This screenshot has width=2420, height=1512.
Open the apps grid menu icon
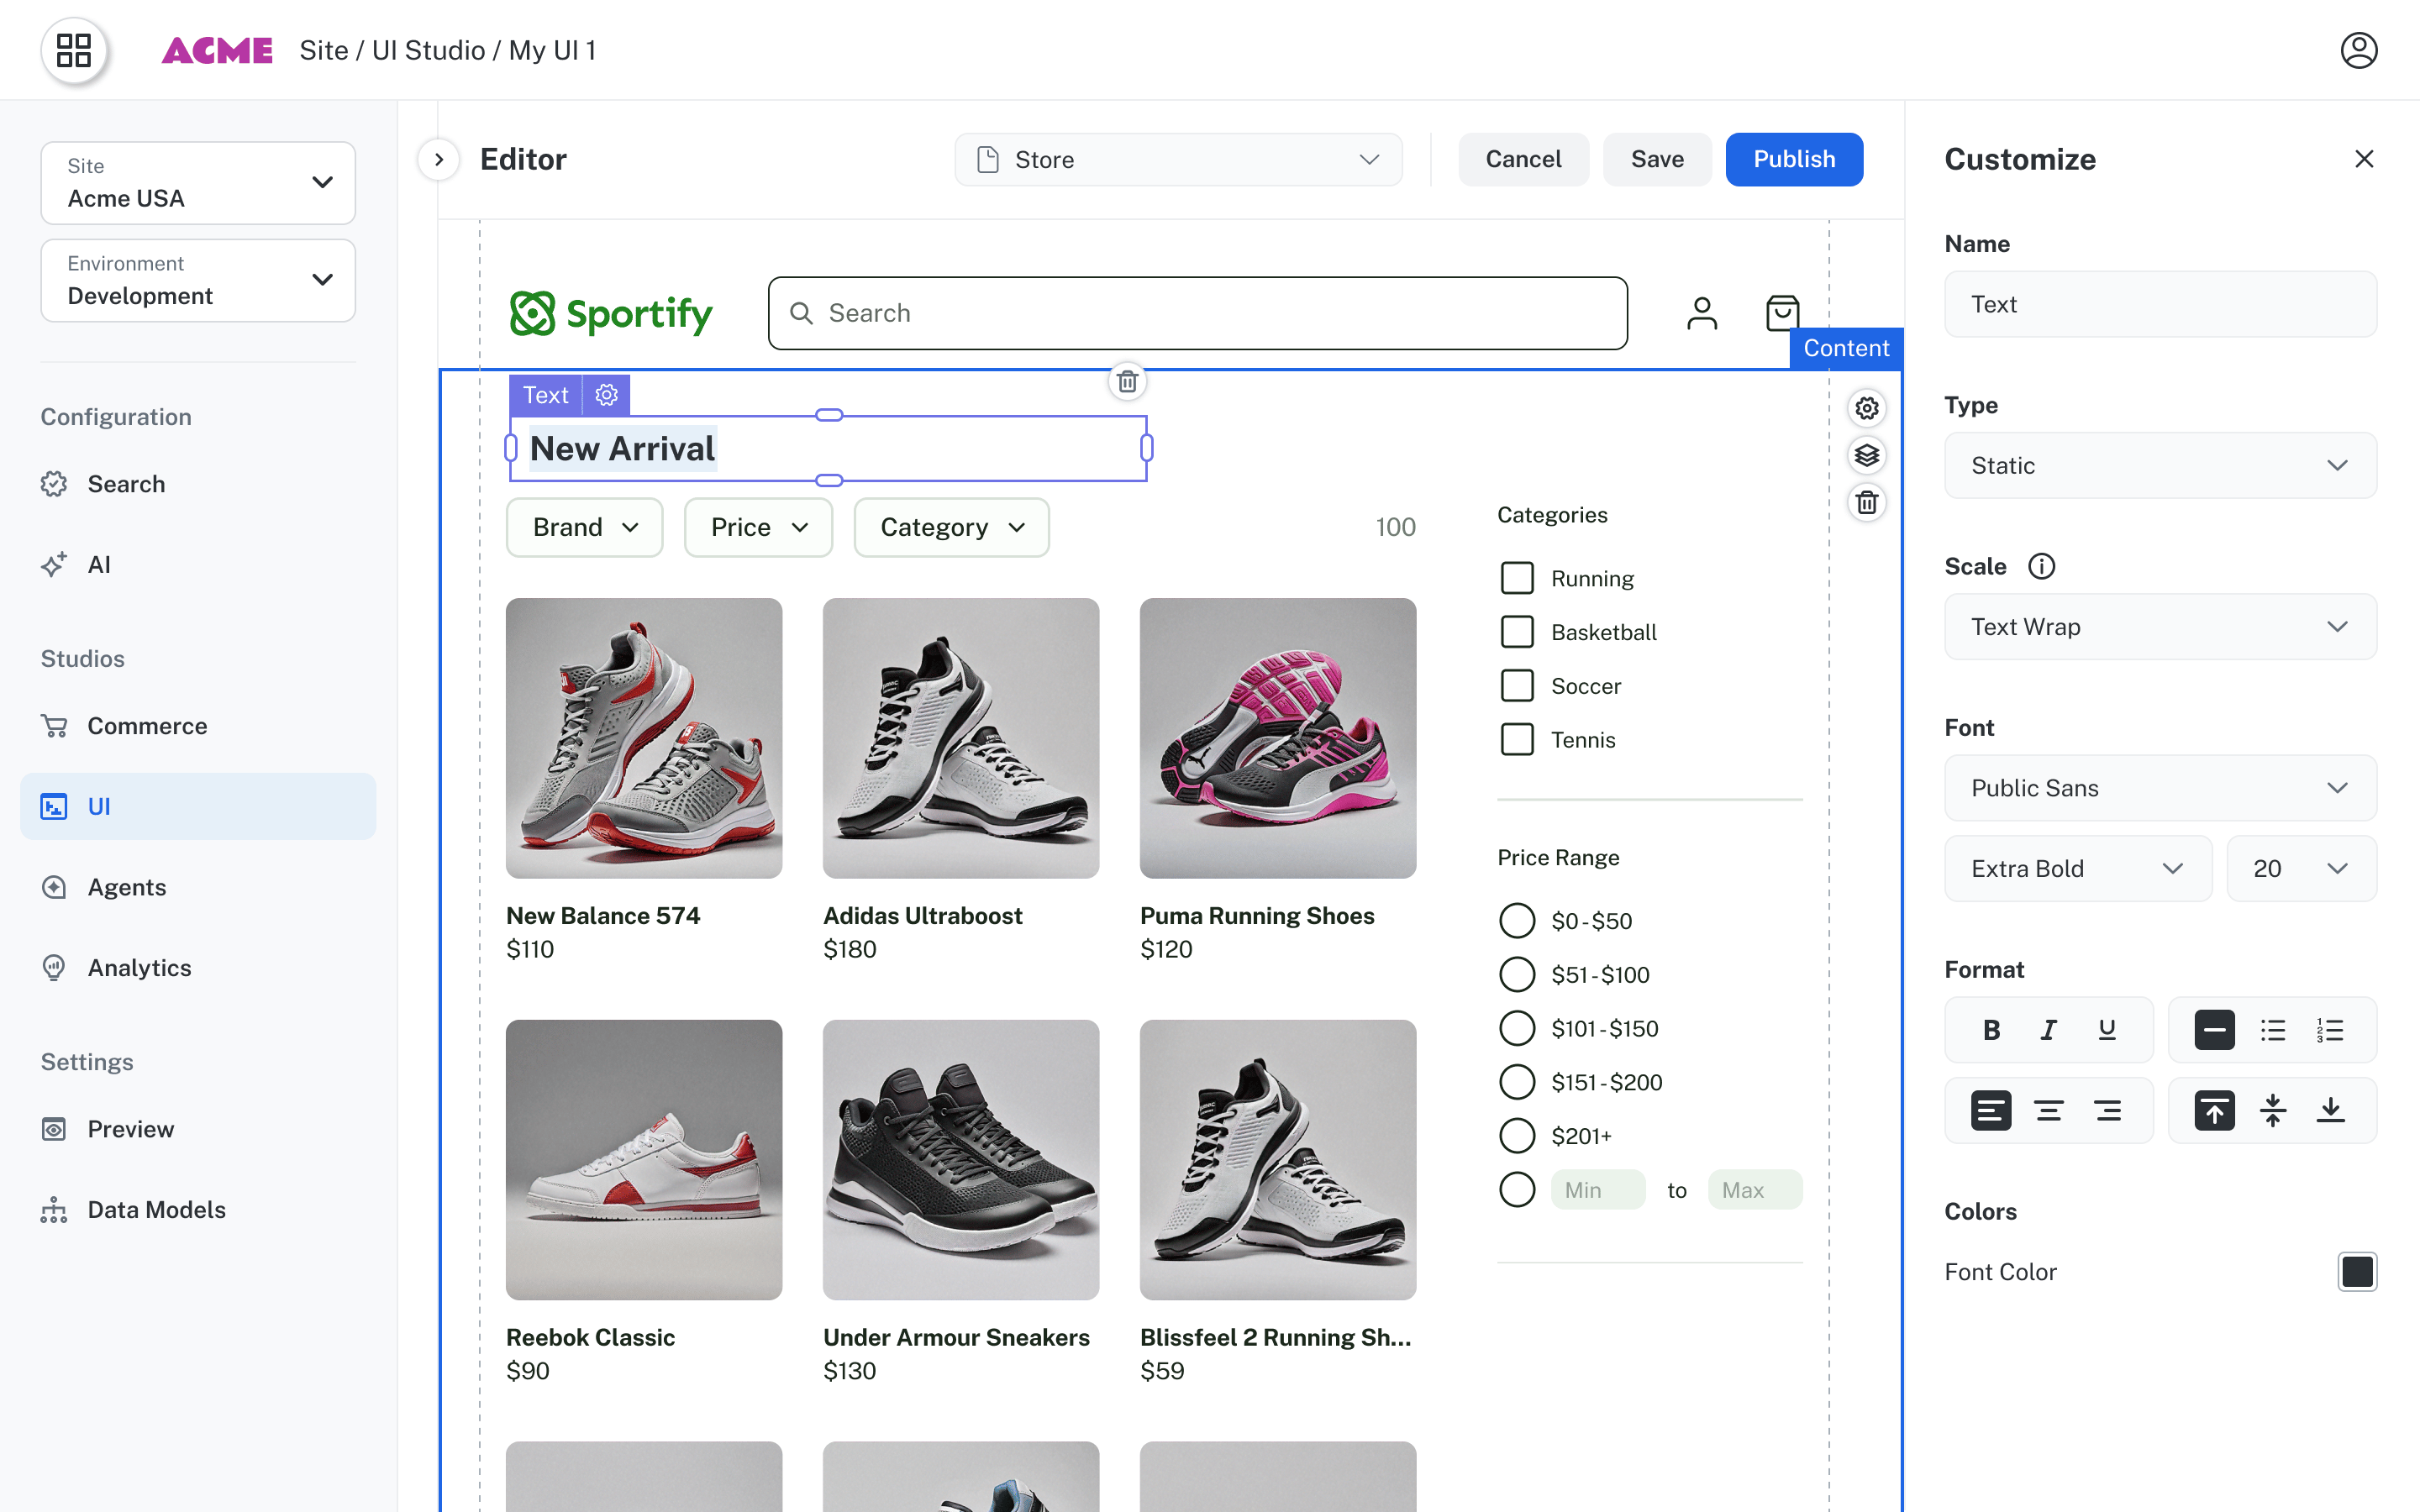74,50
